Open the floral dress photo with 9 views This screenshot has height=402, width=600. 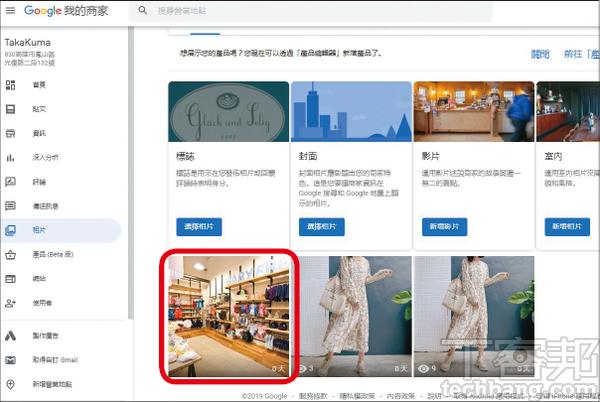click(x=474, y=316)
